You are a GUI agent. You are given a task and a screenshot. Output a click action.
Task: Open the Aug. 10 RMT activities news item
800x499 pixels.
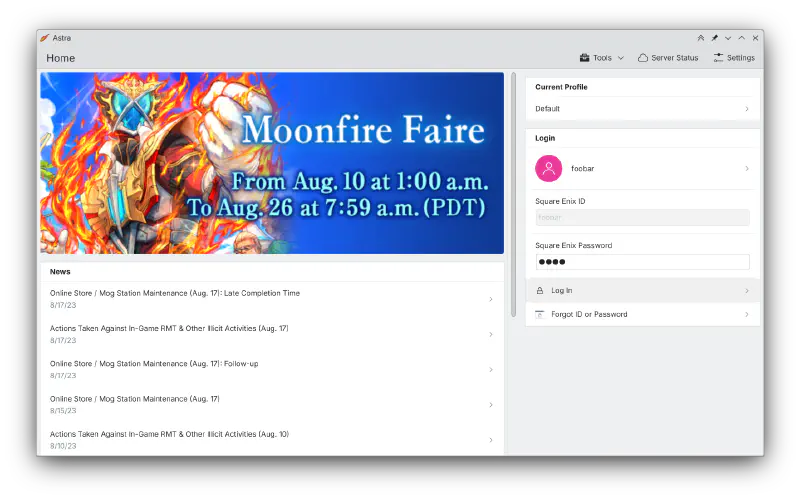pos(272,439)
